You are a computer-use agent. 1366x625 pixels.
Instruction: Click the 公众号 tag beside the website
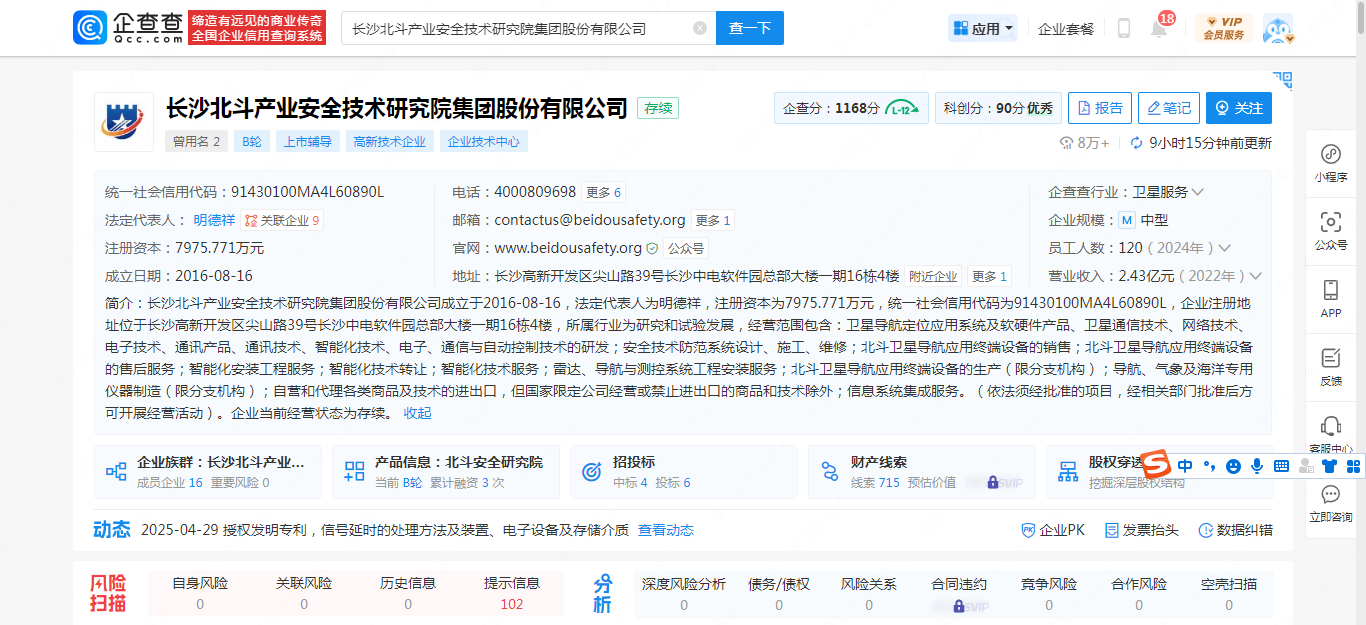tap(686, 248)
